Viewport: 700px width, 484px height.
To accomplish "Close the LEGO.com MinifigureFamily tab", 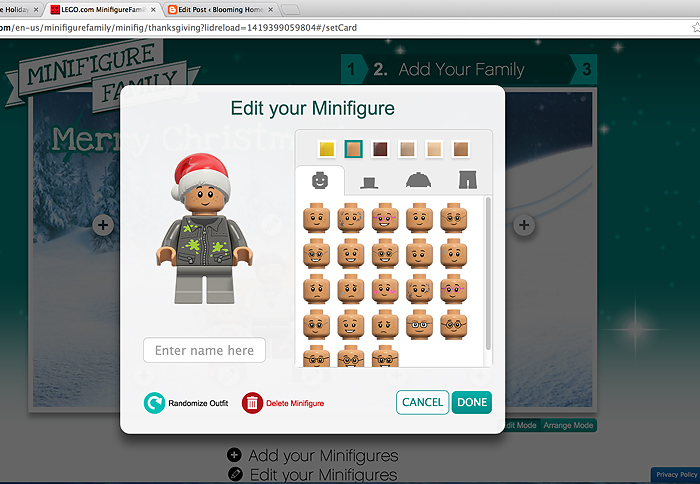I will coord(154,9).
